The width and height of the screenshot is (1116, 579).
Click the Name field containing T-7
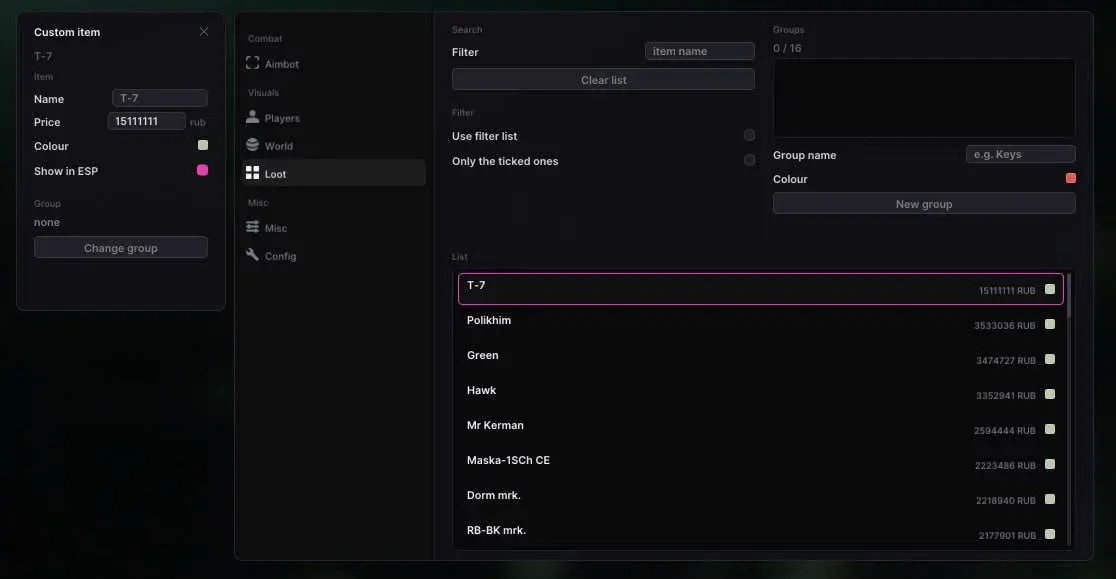click(x=160, y=98)
